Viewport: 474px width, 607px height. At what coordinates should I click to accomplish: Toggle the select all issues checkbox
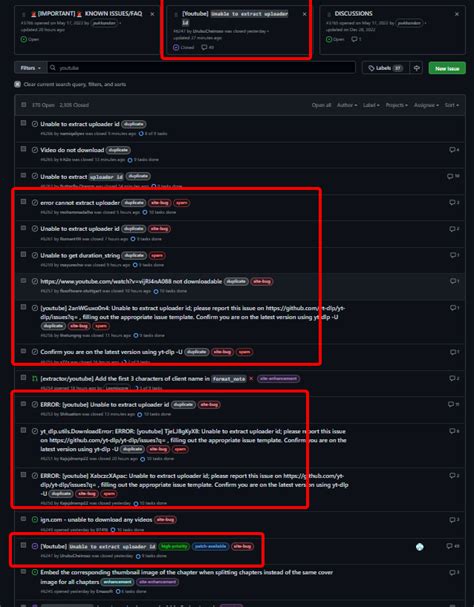24,105
